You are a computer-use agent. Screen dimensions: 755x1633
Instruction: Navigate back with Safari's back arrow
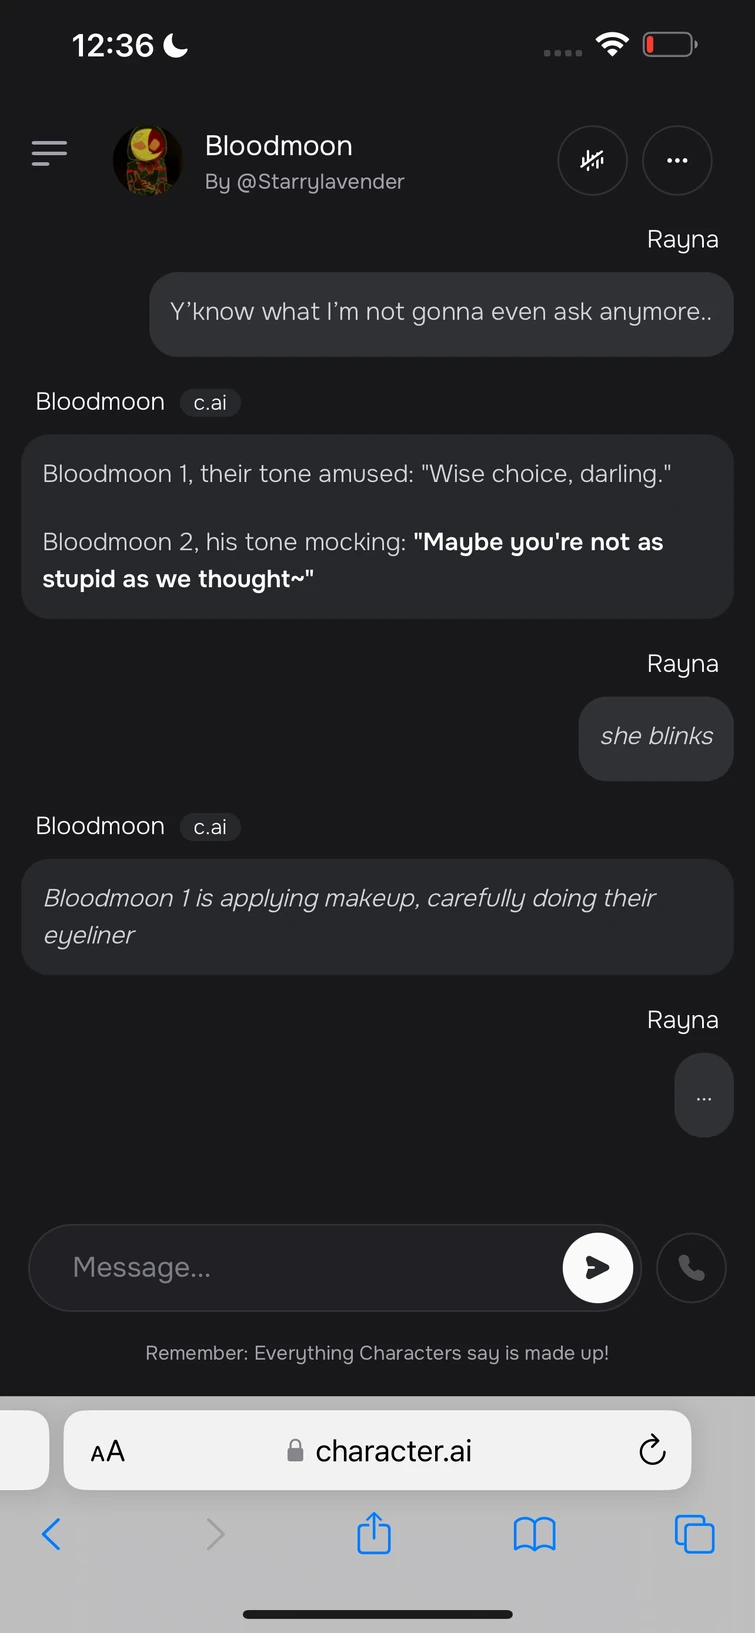pyautogui.click(x=52, y=1532)
